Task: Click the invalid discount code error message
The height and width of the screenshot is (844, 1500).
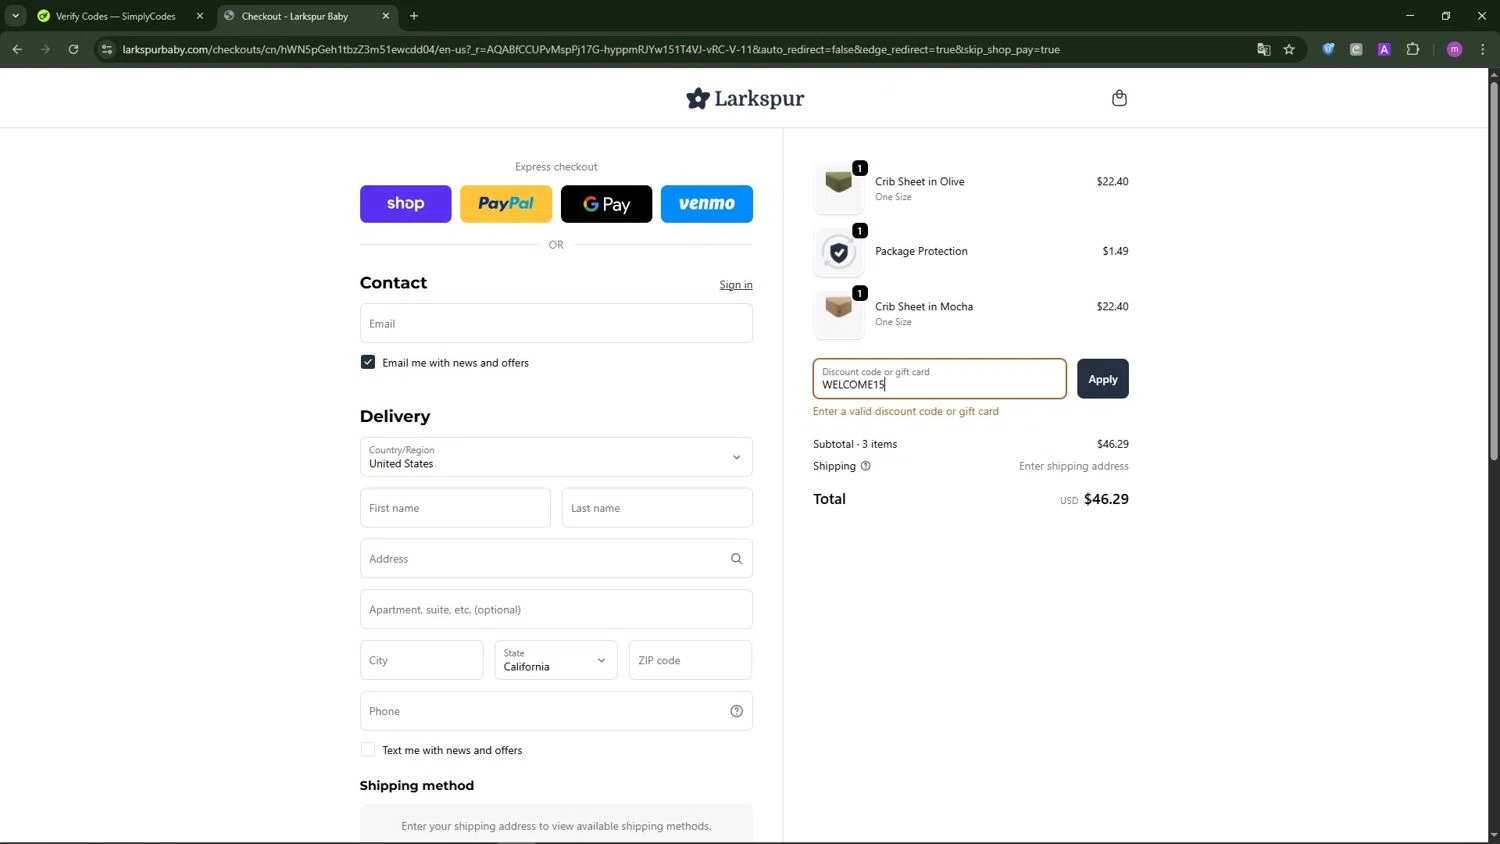Action: [906, 411]
